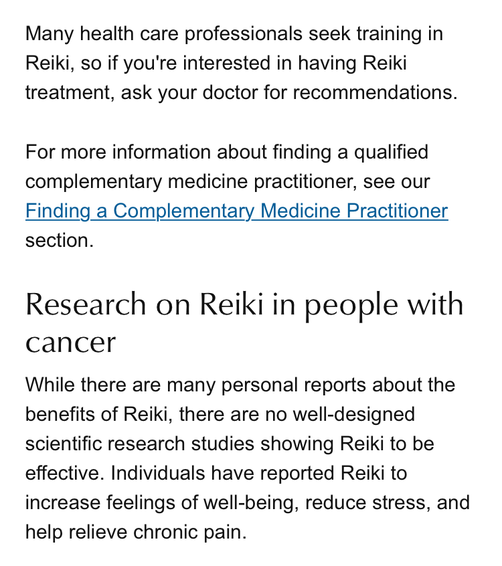Click the "Research on Reiki in people with cancer" heading
This screenshot has width=502, height=566.
pos(244,323)
